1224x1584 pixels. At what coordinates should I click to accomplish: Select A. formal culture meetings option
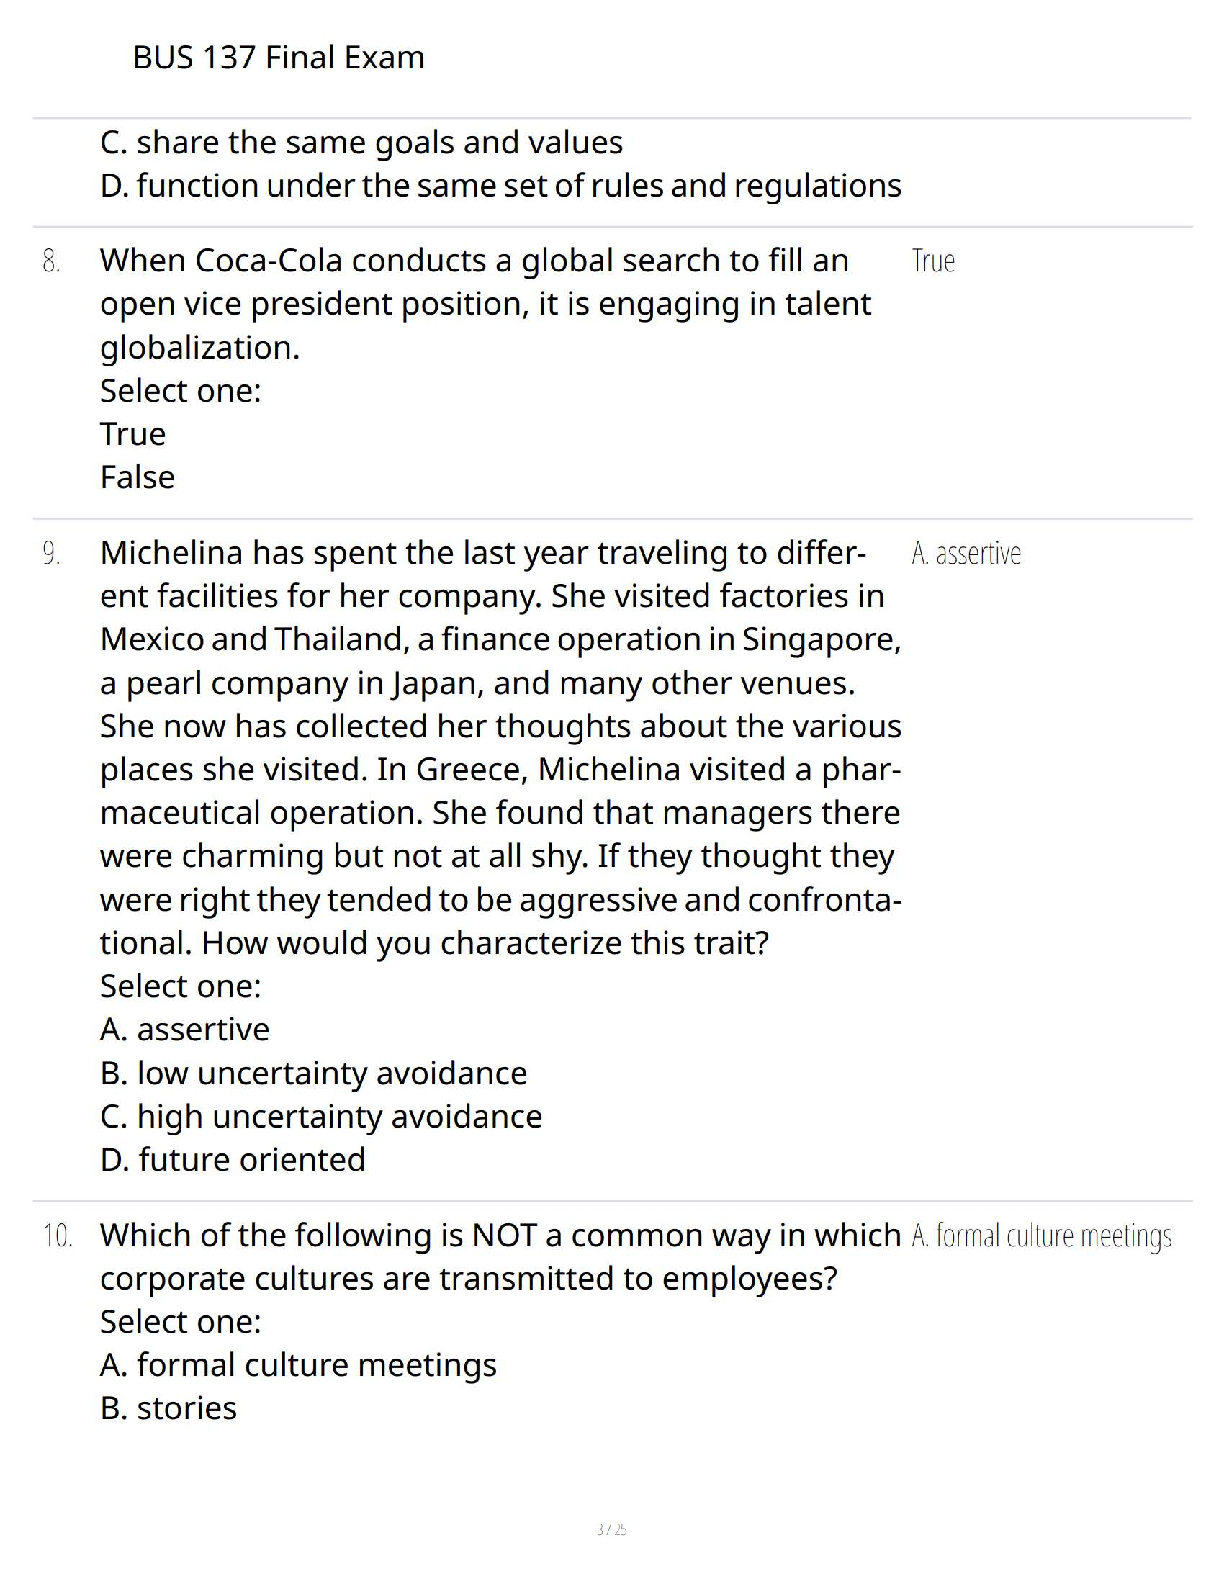pyautogui.click(x=298, y=1365)
